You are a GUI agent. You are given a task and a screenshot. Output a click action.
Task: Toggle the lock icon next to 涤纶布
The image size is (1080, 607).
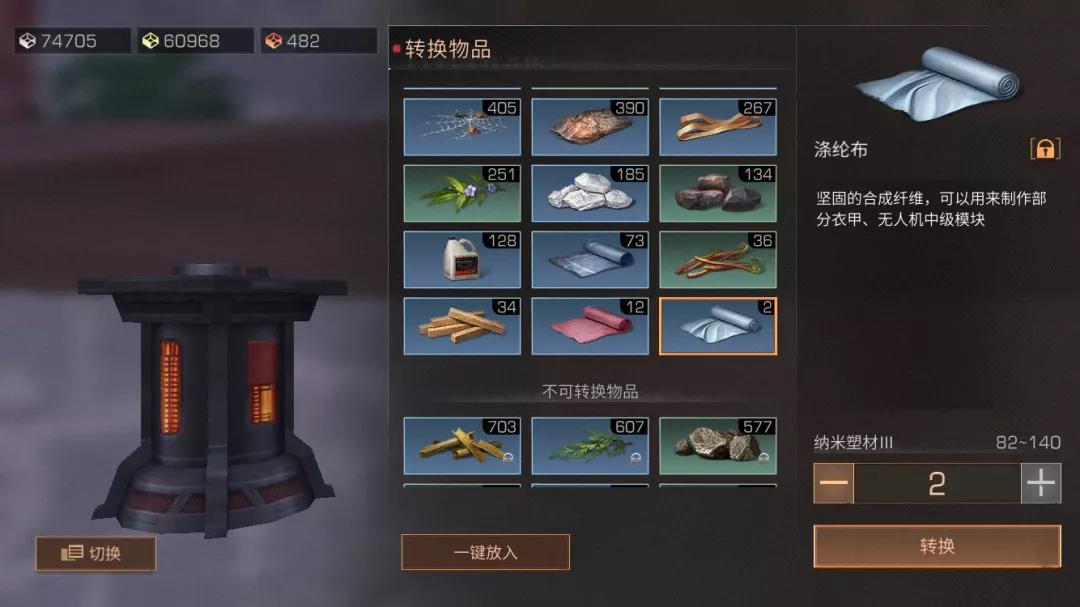point(1045,148)
